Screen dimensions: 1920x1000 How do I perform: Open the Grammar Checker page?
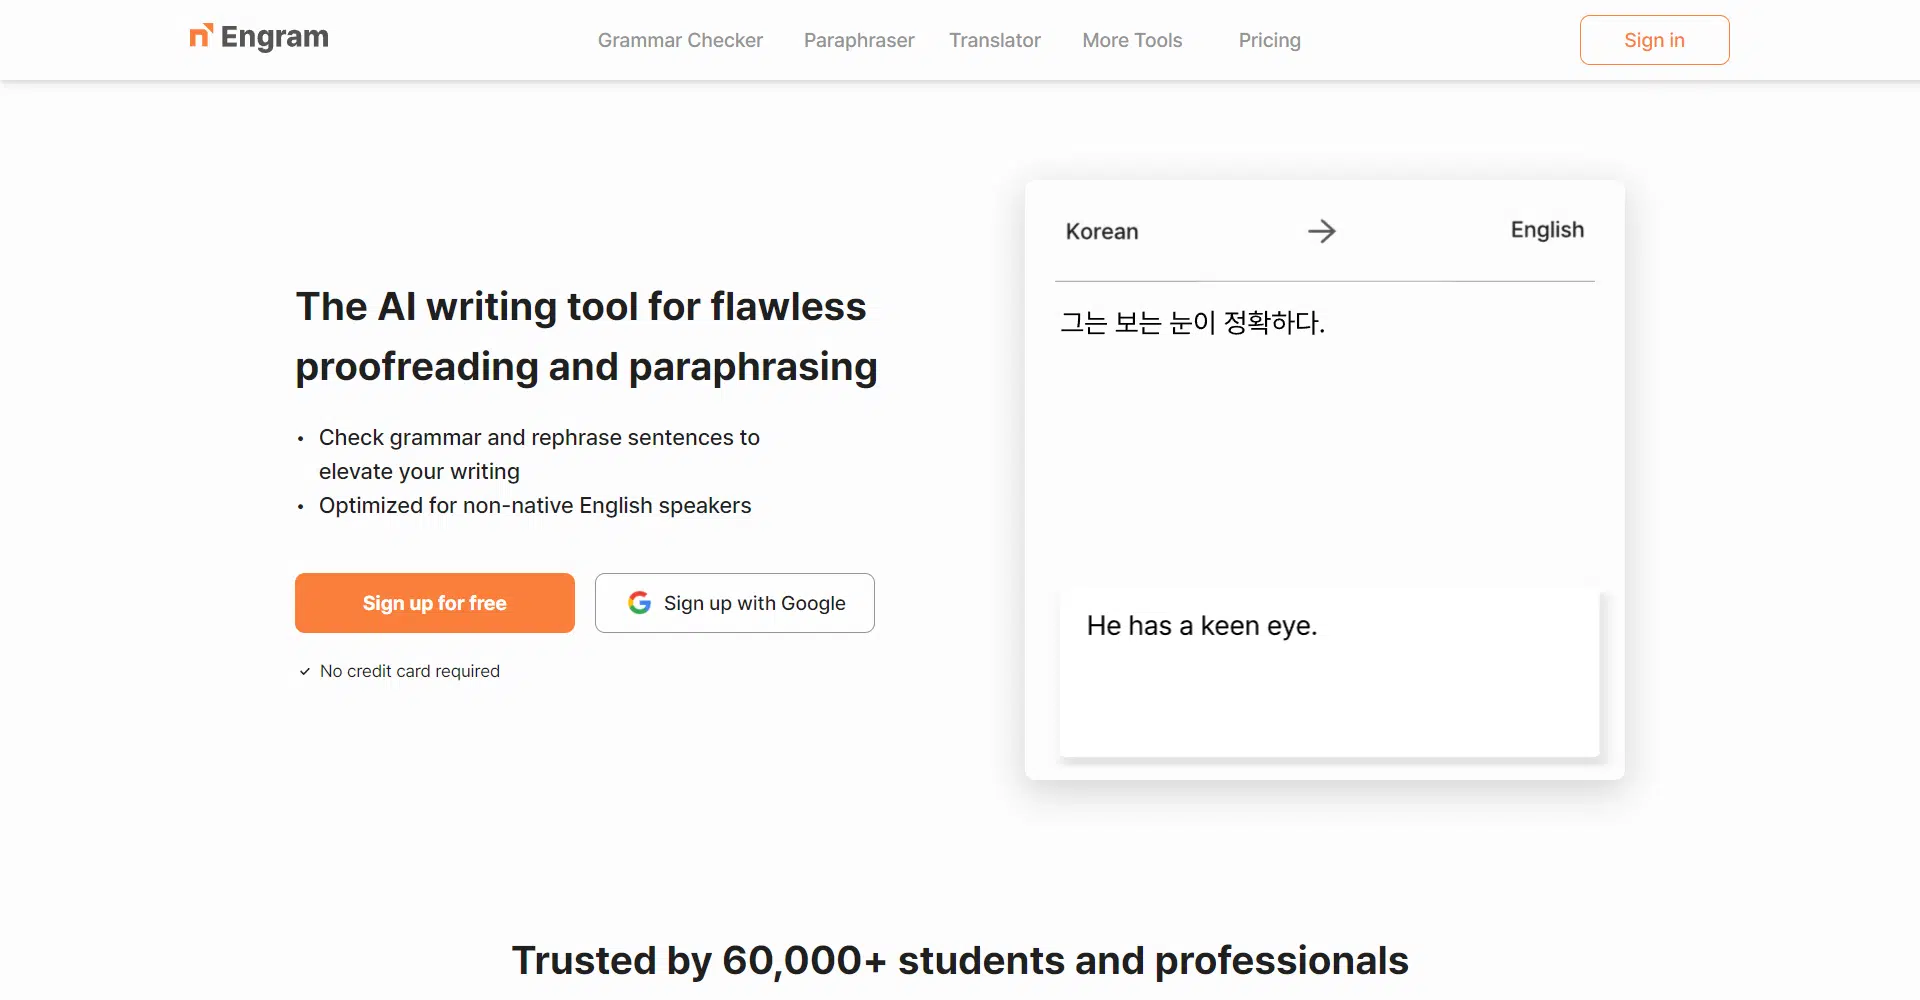(x=680, y=40)
